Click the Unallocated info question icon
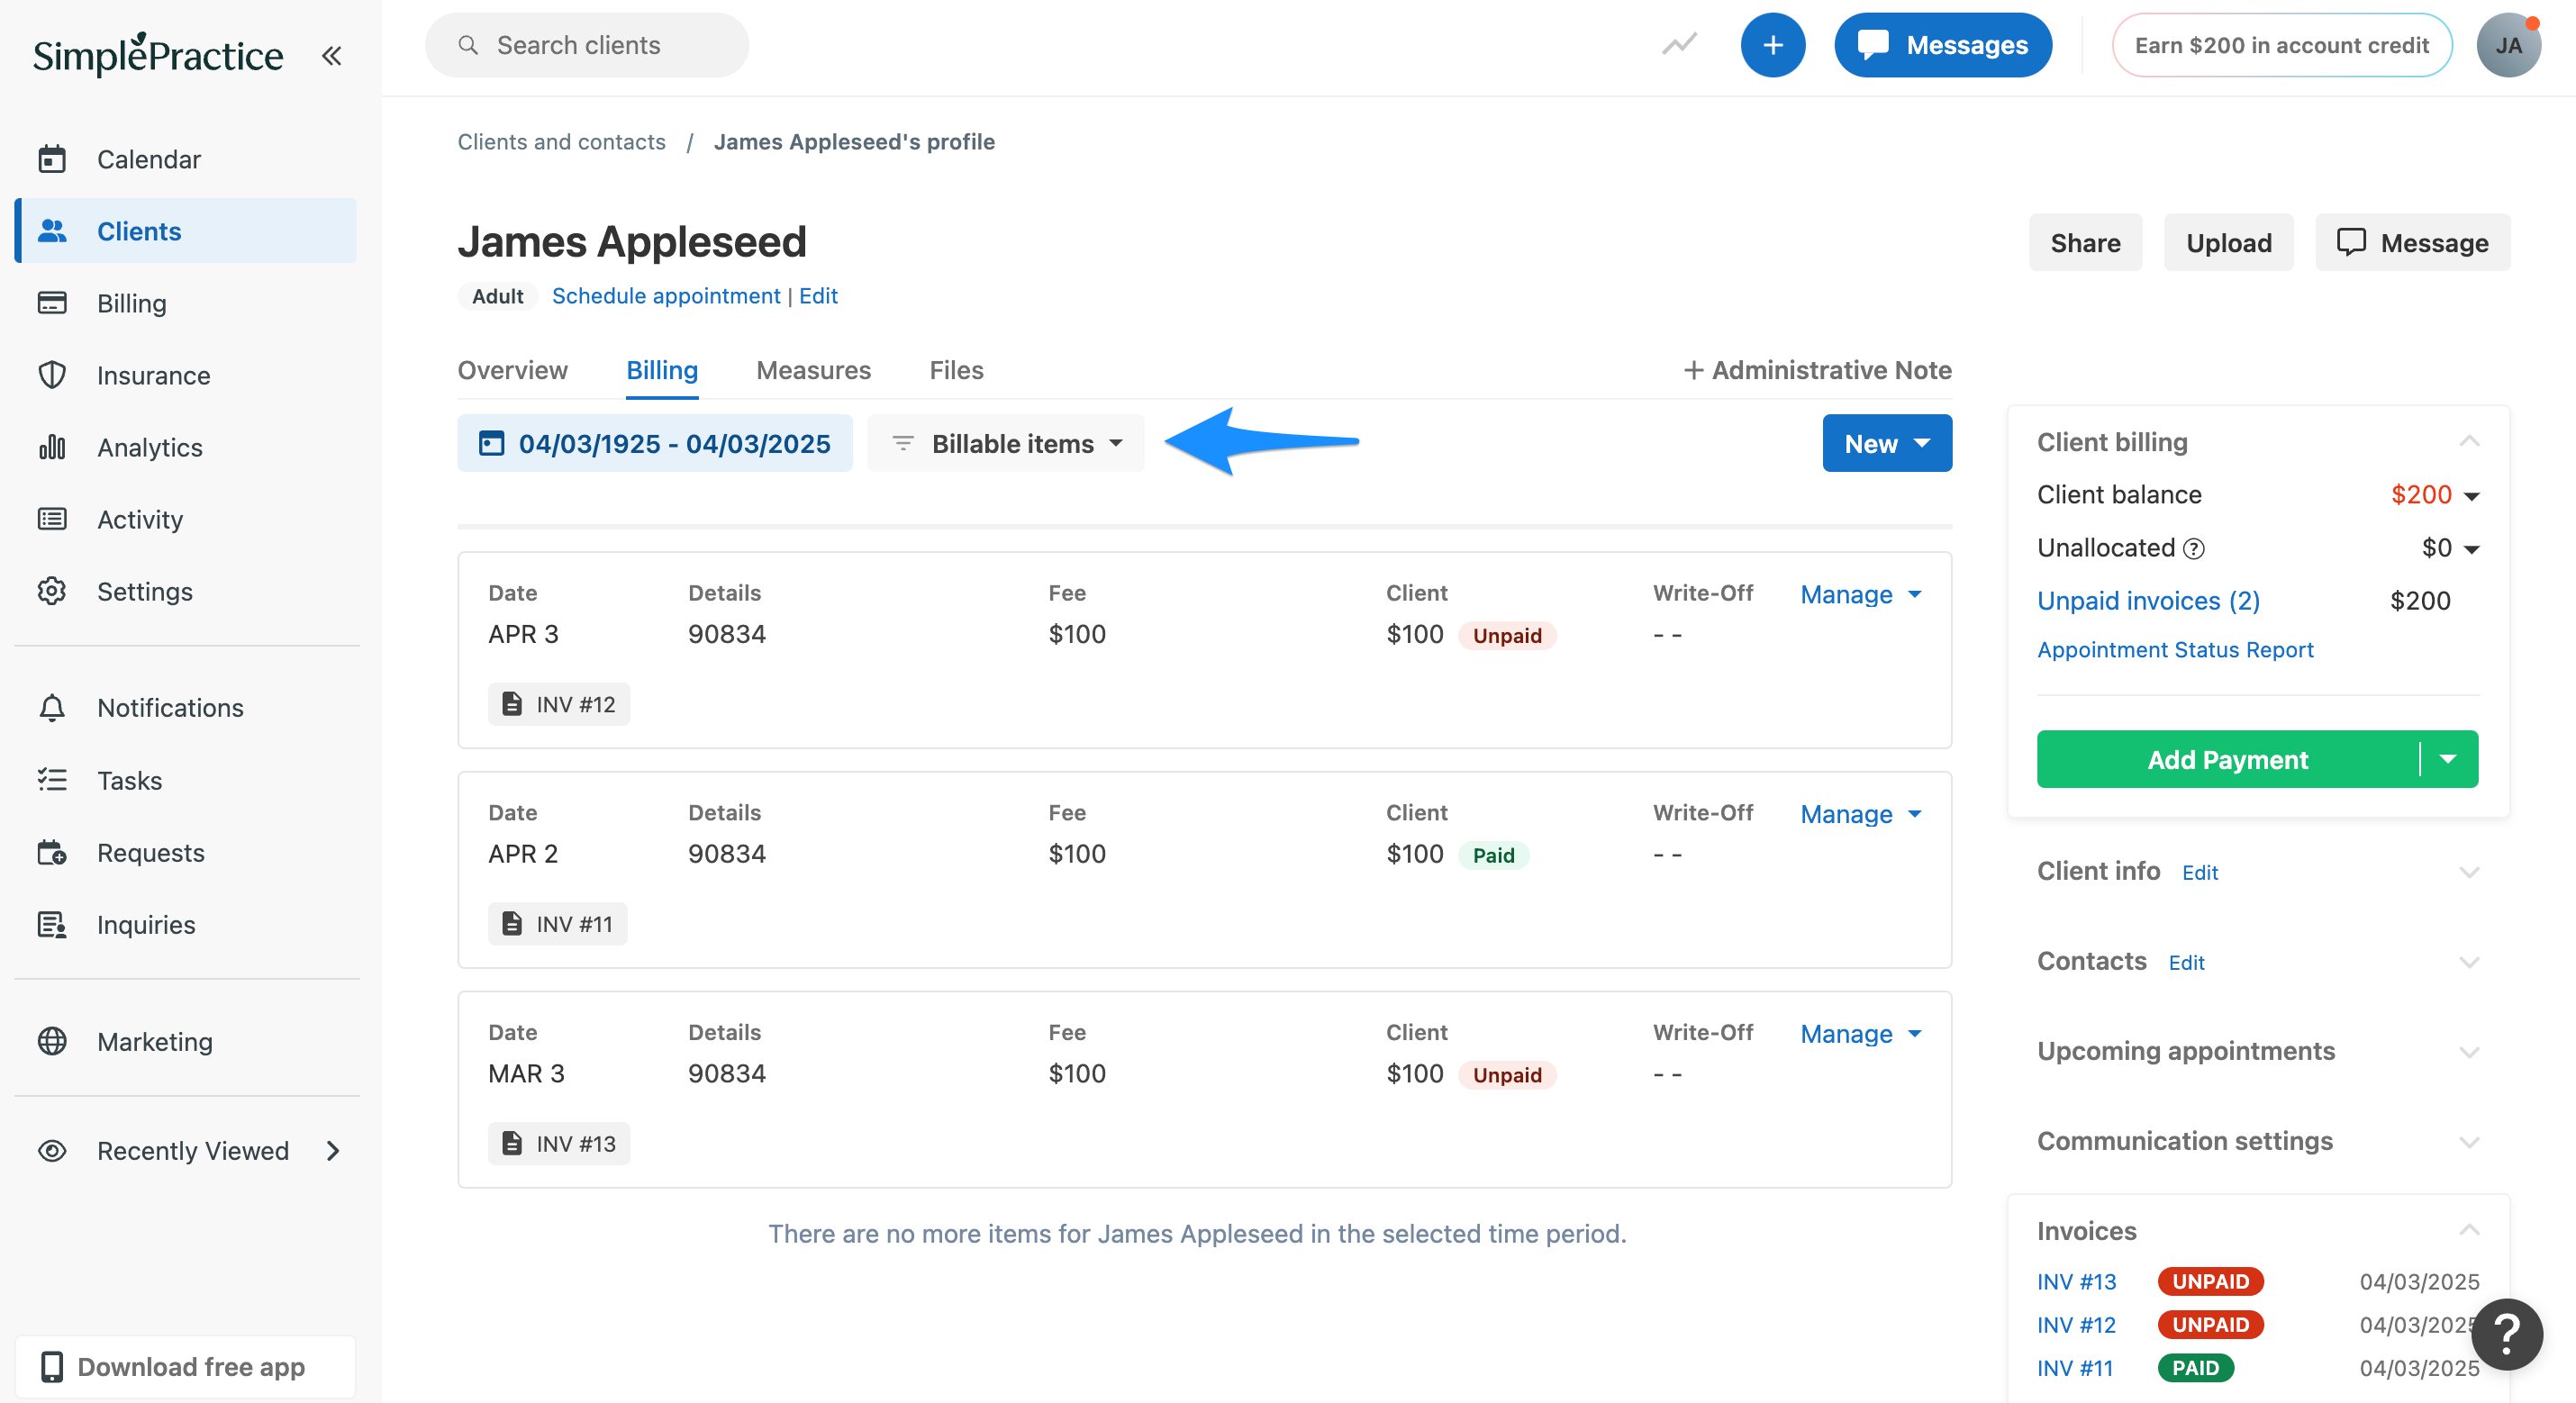 (x=2193, y=548)
